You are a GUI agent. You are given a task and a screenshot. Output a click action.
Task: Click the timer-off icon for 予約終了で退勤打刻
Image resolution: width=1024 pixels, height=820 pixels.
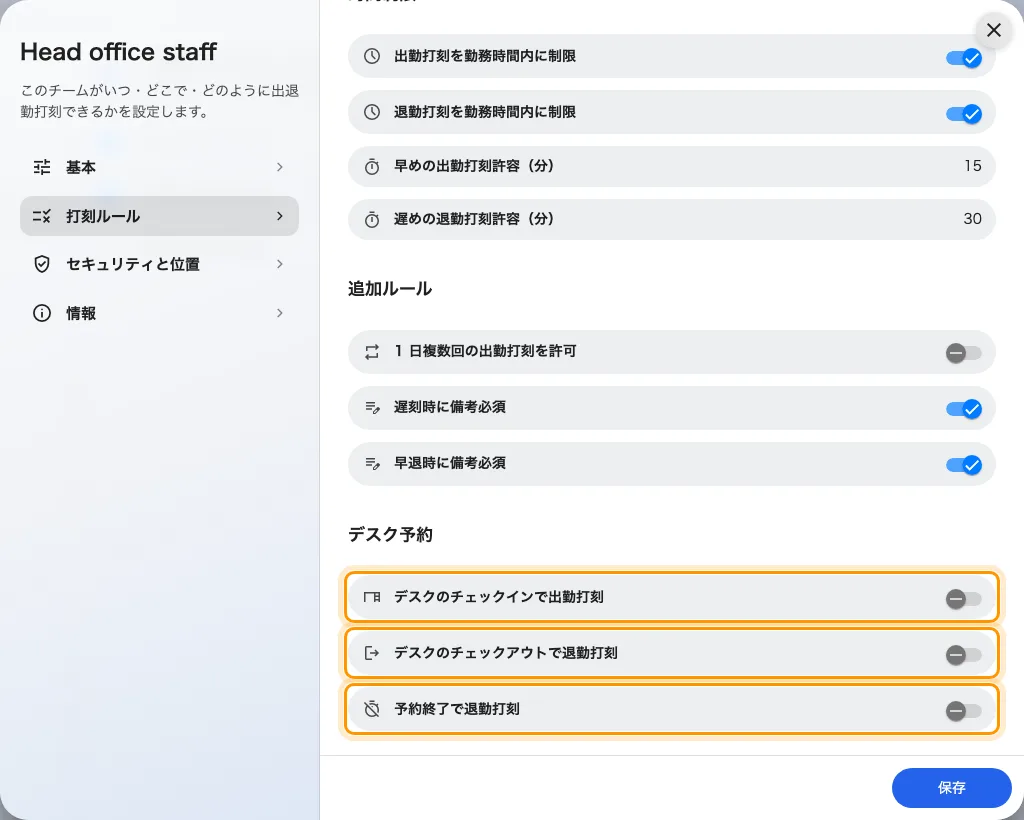coord(372,709)
